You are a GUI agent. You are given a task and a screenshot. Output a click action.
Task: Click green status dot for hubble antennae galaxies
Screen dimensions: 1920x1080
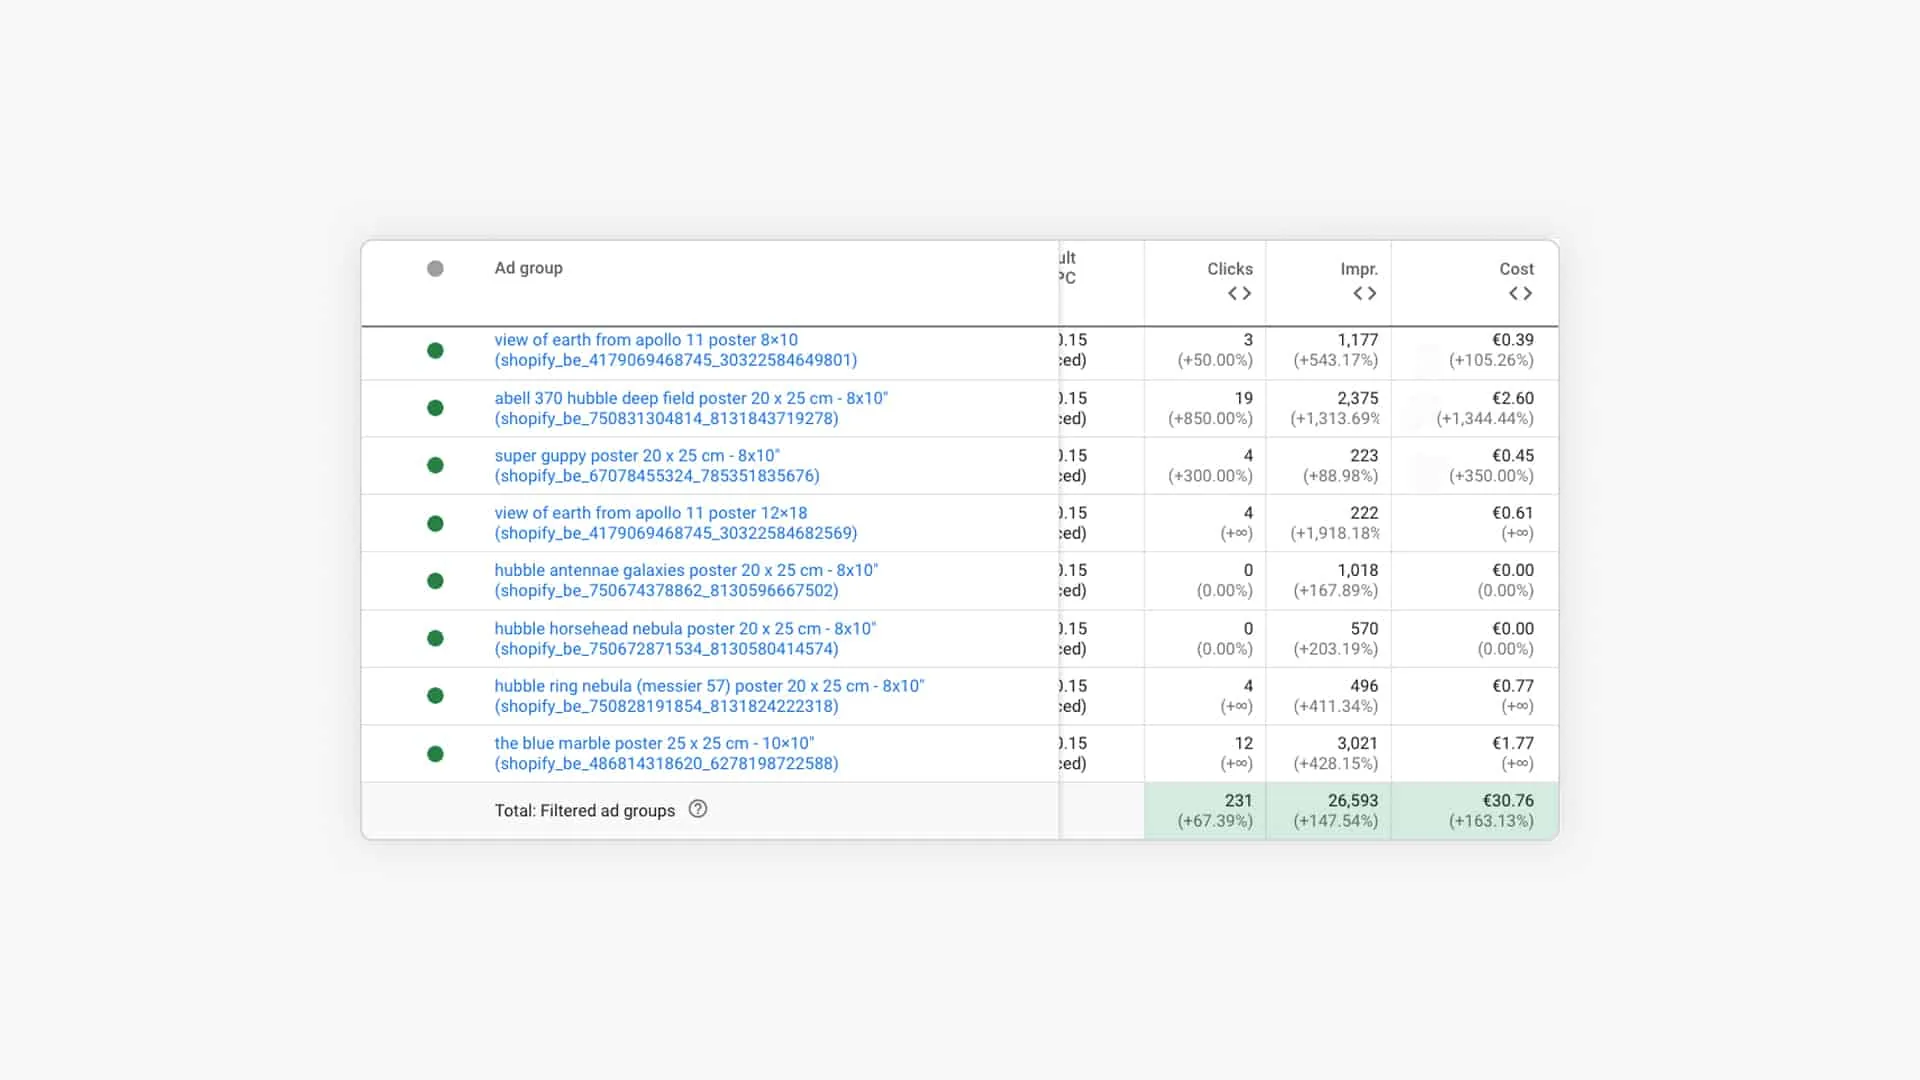click(435, 581)
